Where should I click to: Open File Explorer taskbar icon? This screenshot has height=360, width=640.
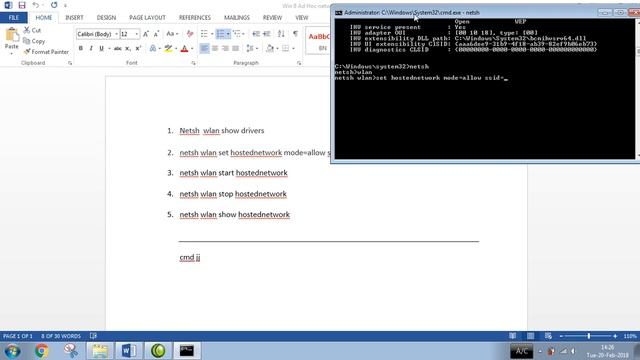100,351
